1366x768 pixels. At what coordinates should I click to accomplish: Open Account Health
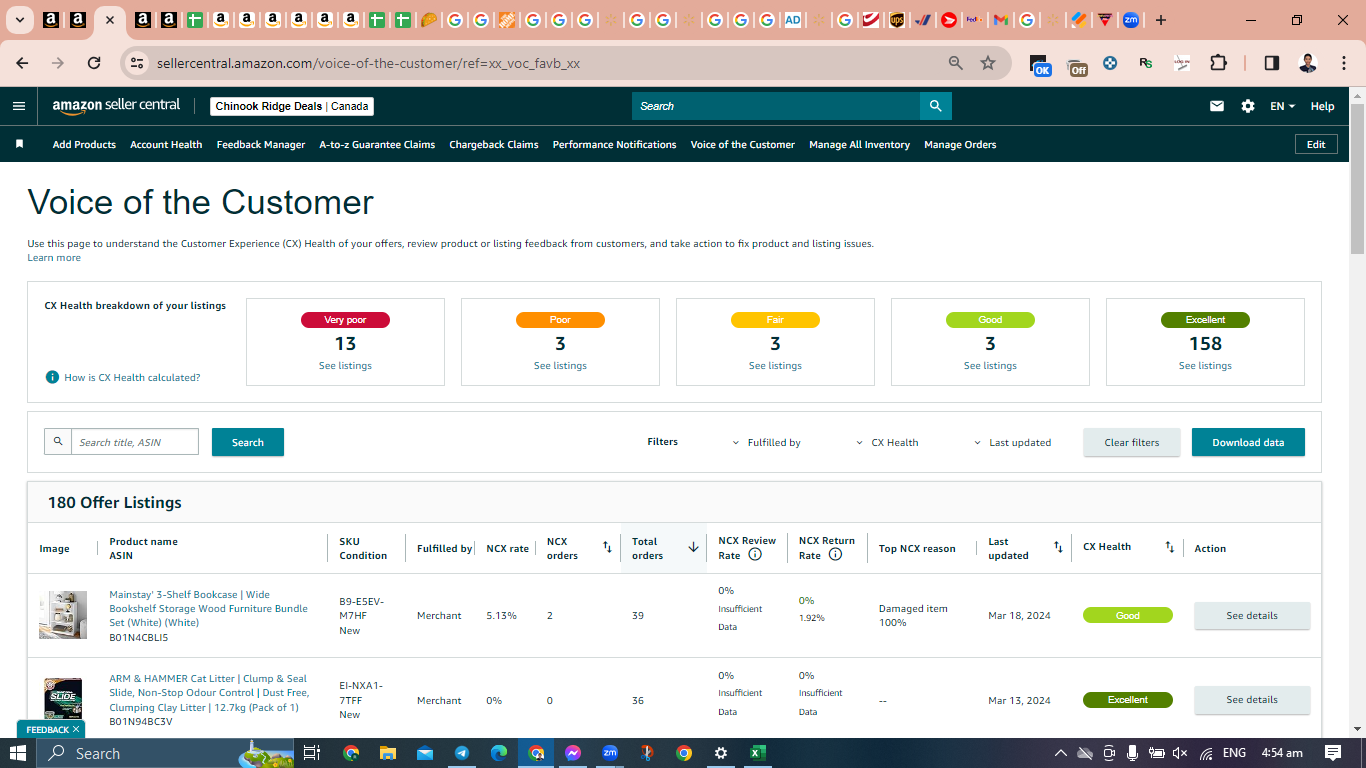pyautogui.click(x=166, y=144)
